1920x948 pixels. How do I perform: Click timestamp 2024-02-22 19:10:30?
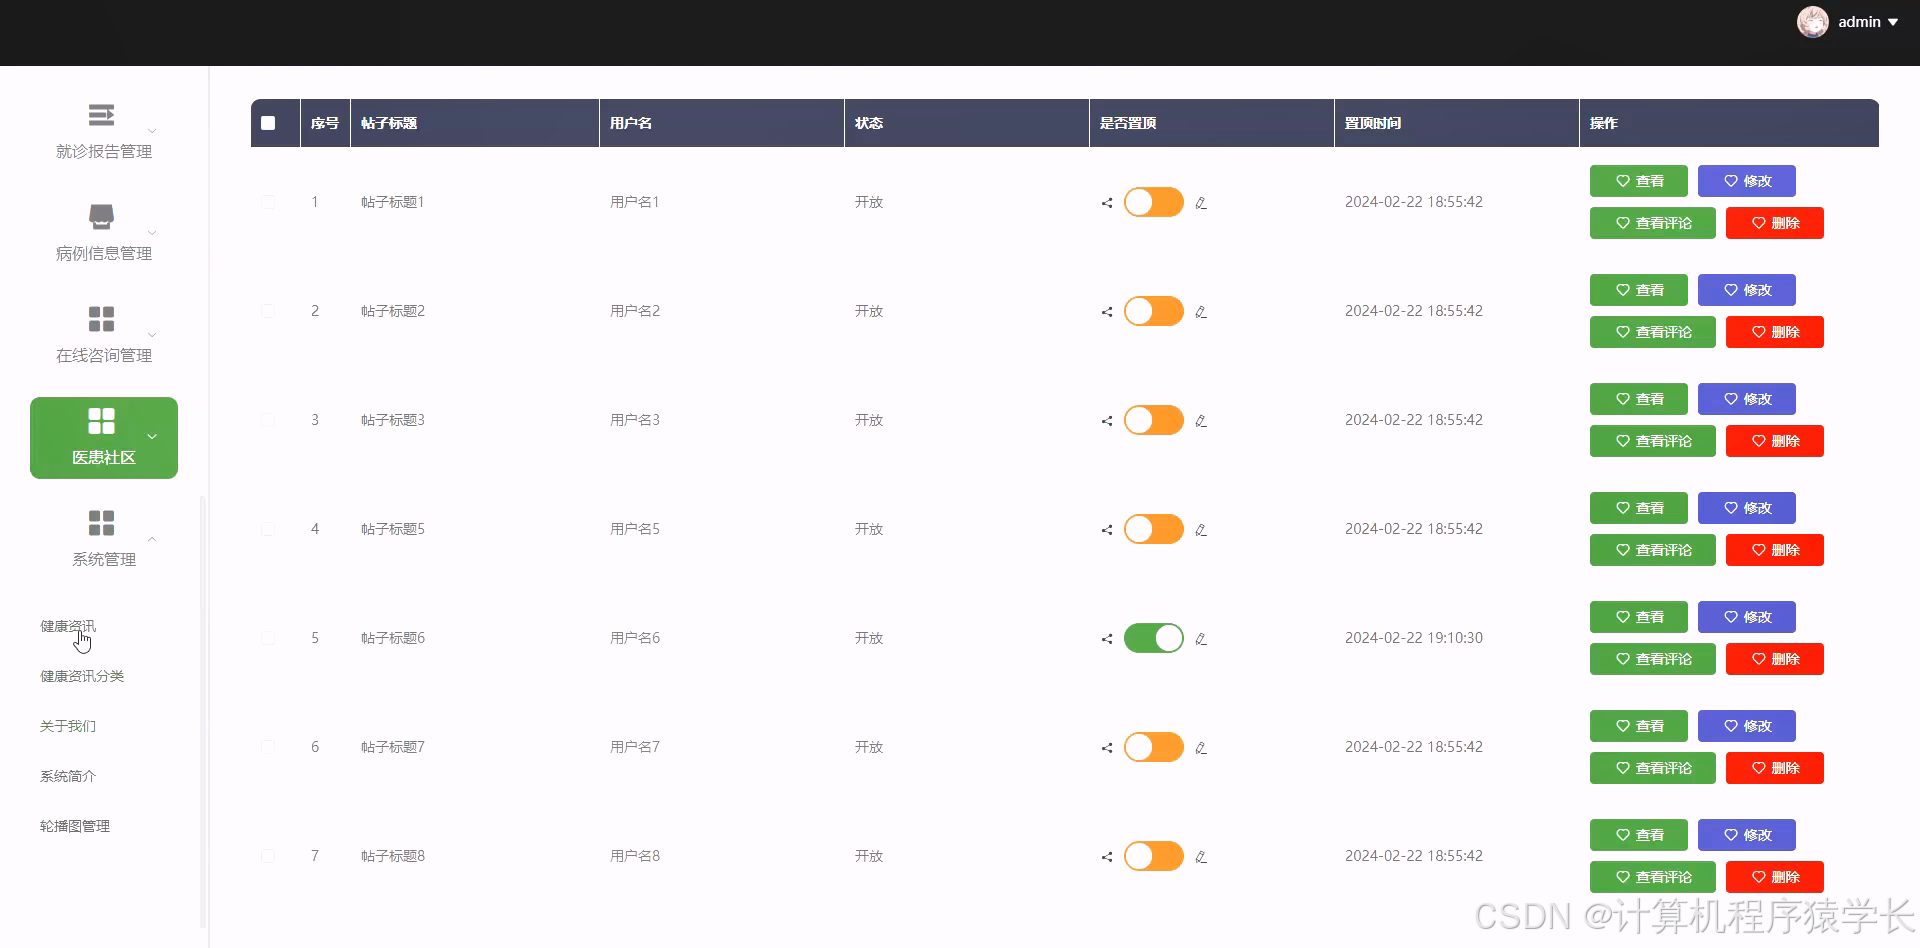pos(1414,638)
